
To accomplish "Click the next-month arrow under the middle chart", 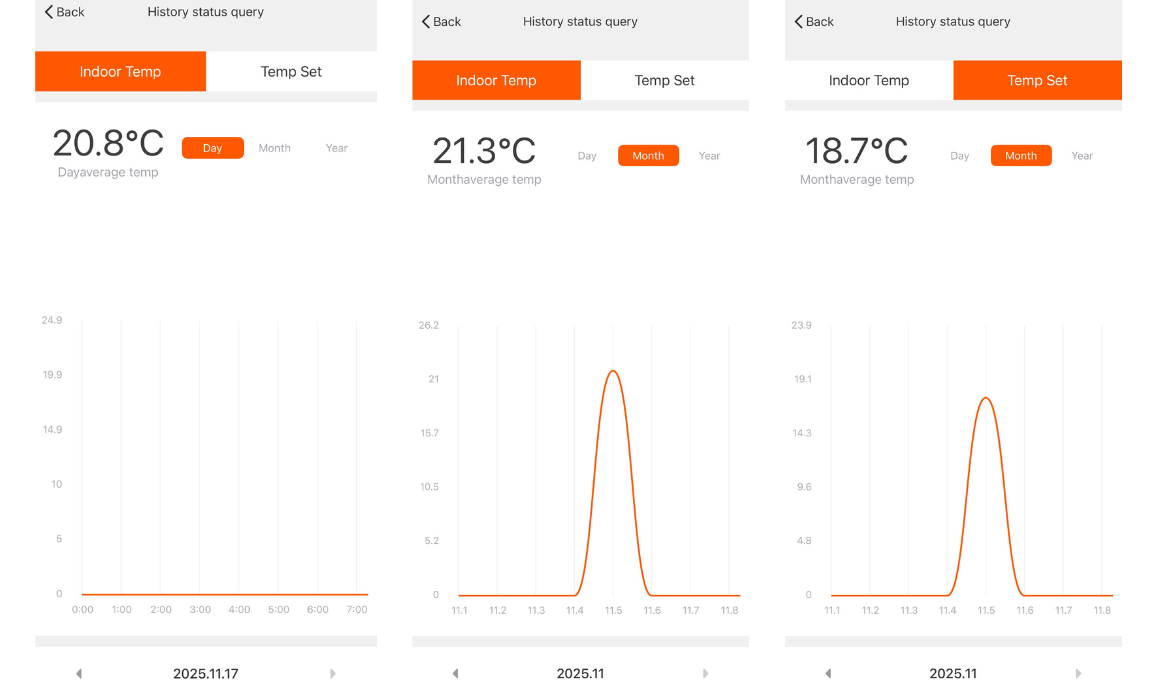I will [x=706, y=673].
